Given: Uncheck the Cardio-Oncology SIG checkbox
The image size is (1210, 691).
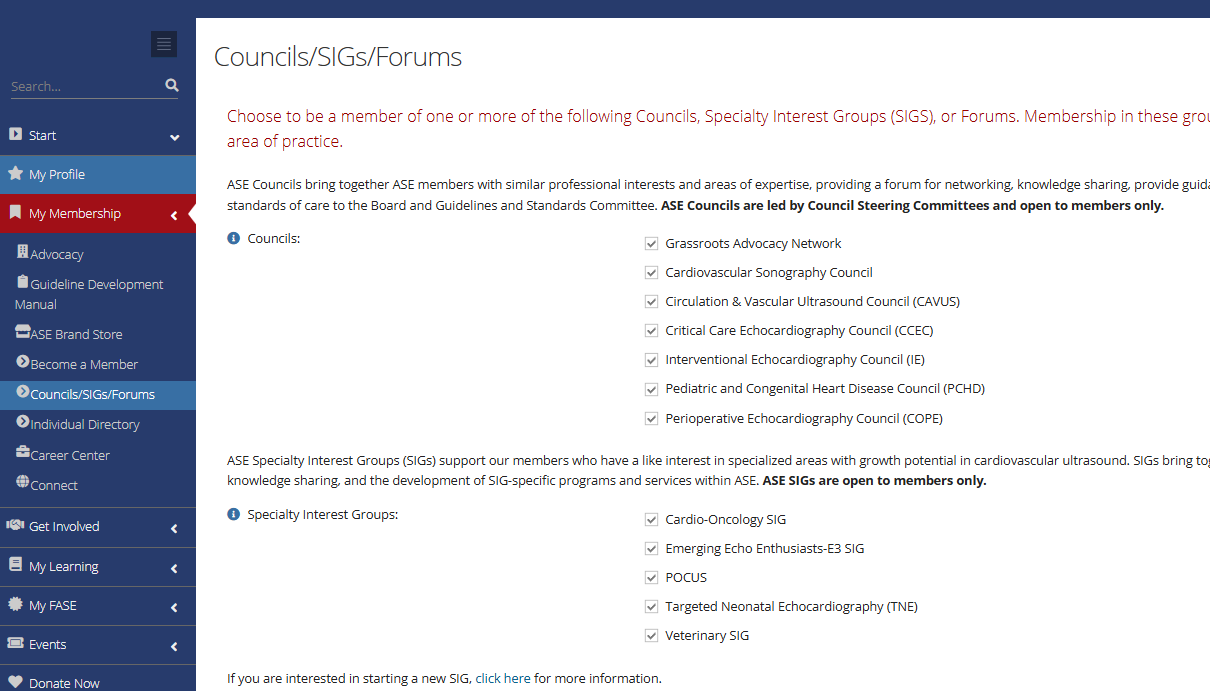Looking at the screenshot, I should tap(652, 519).
